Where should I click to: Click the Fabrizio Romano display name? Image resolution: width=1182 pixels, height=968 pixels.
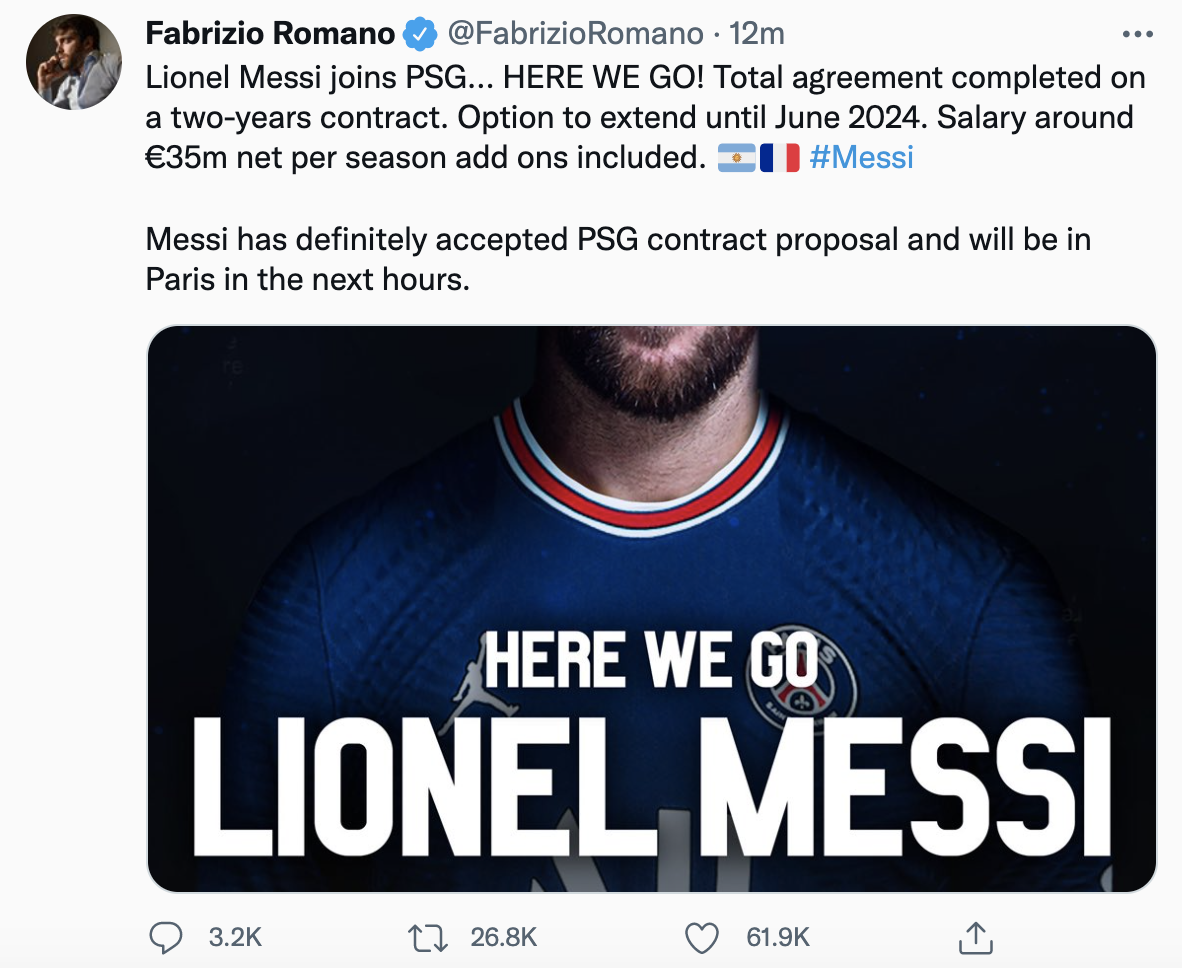tap(270, 34)
